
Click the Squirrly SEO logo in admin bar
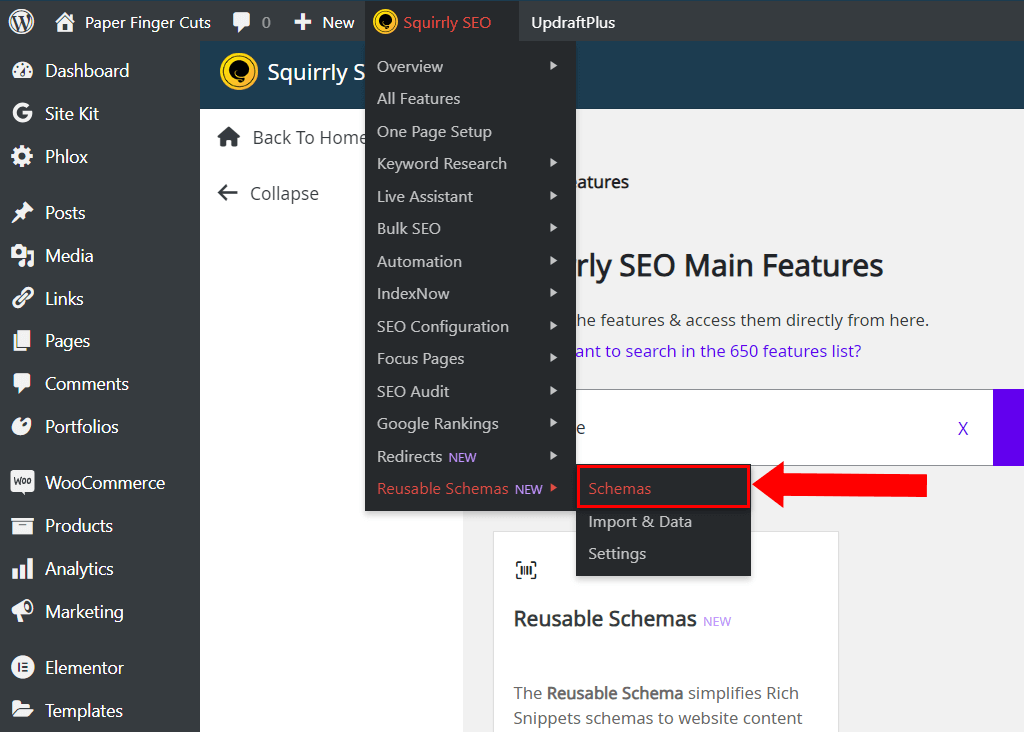[x=385, y=22]
